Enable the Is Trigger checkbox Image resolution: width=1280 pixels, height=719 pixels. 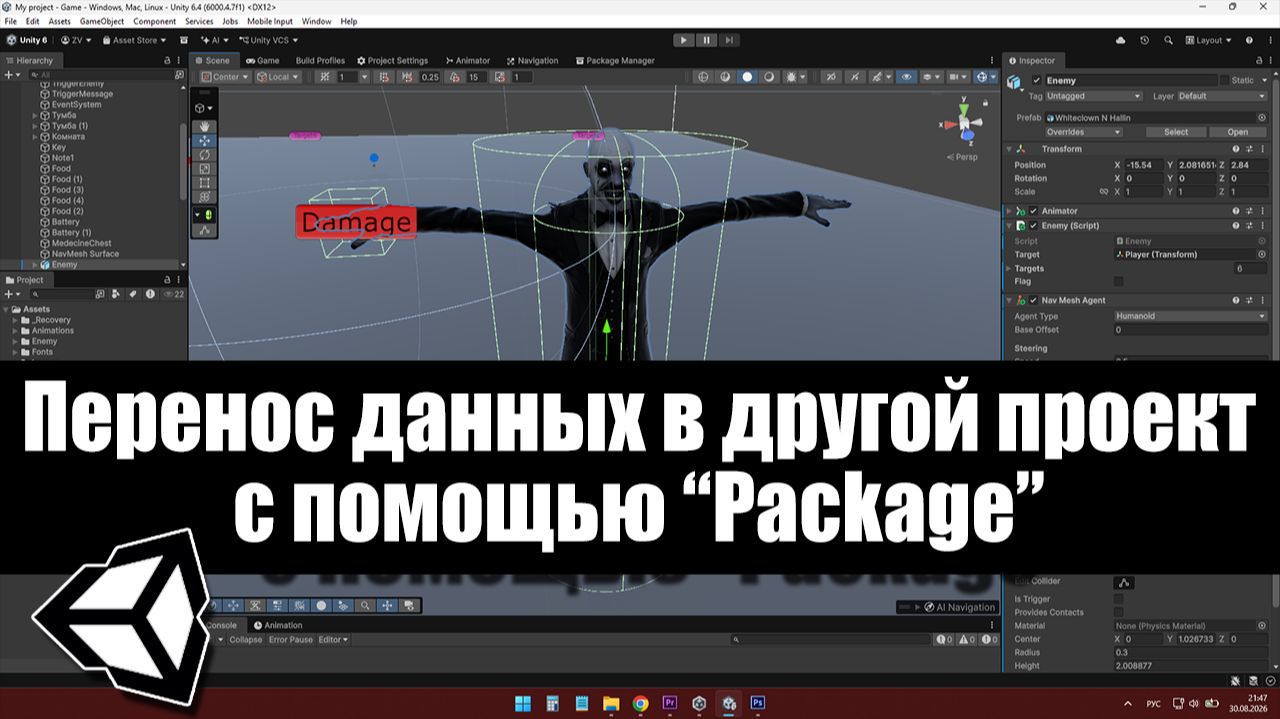[x=1119, y=599]
